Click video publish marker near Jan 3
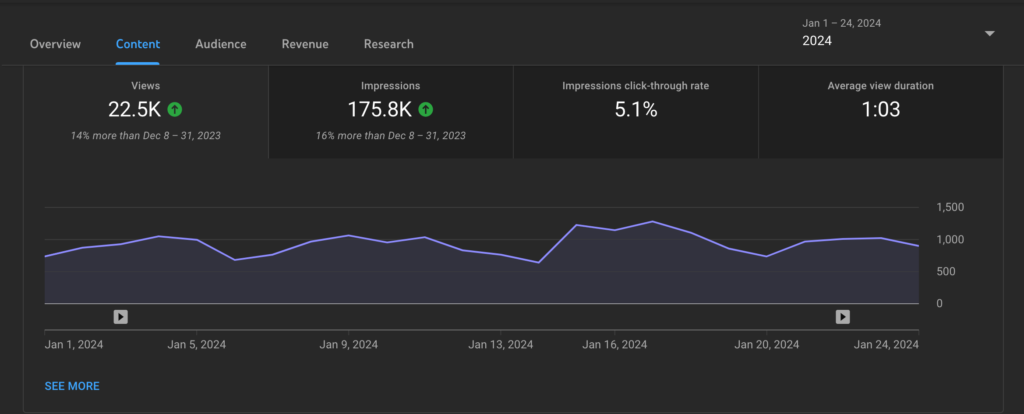 [x=121, y=317]
